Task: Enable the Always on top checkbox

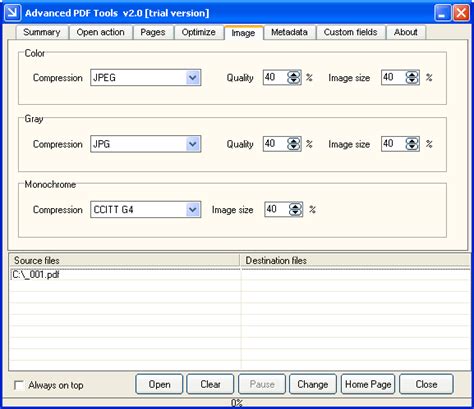Action: (x=19, y=385)
